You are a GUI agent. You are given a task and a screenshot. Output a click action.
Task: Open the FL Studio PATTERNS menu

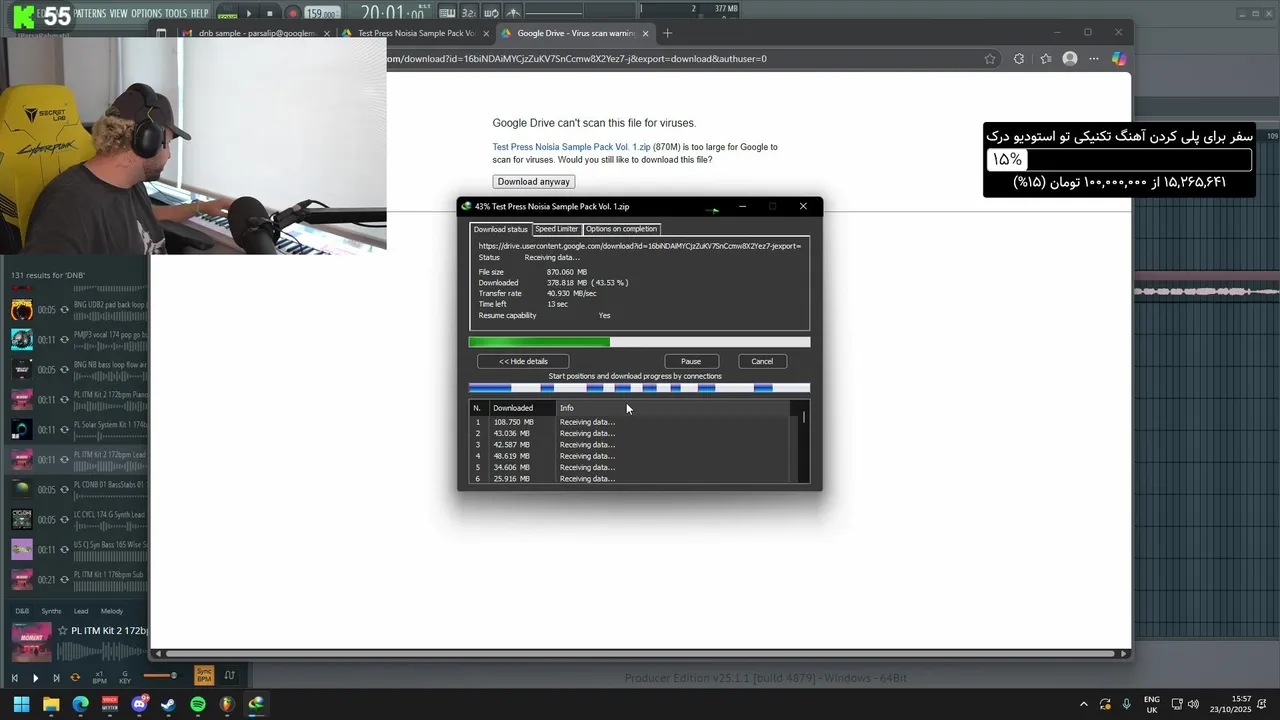tap(90, 13)
